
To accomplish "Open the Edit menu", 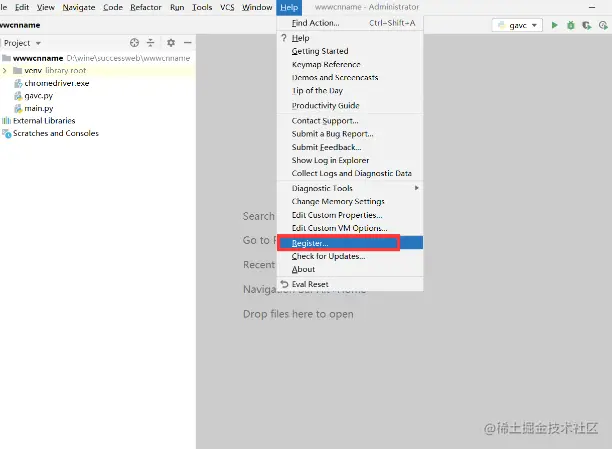I will 22,7.
